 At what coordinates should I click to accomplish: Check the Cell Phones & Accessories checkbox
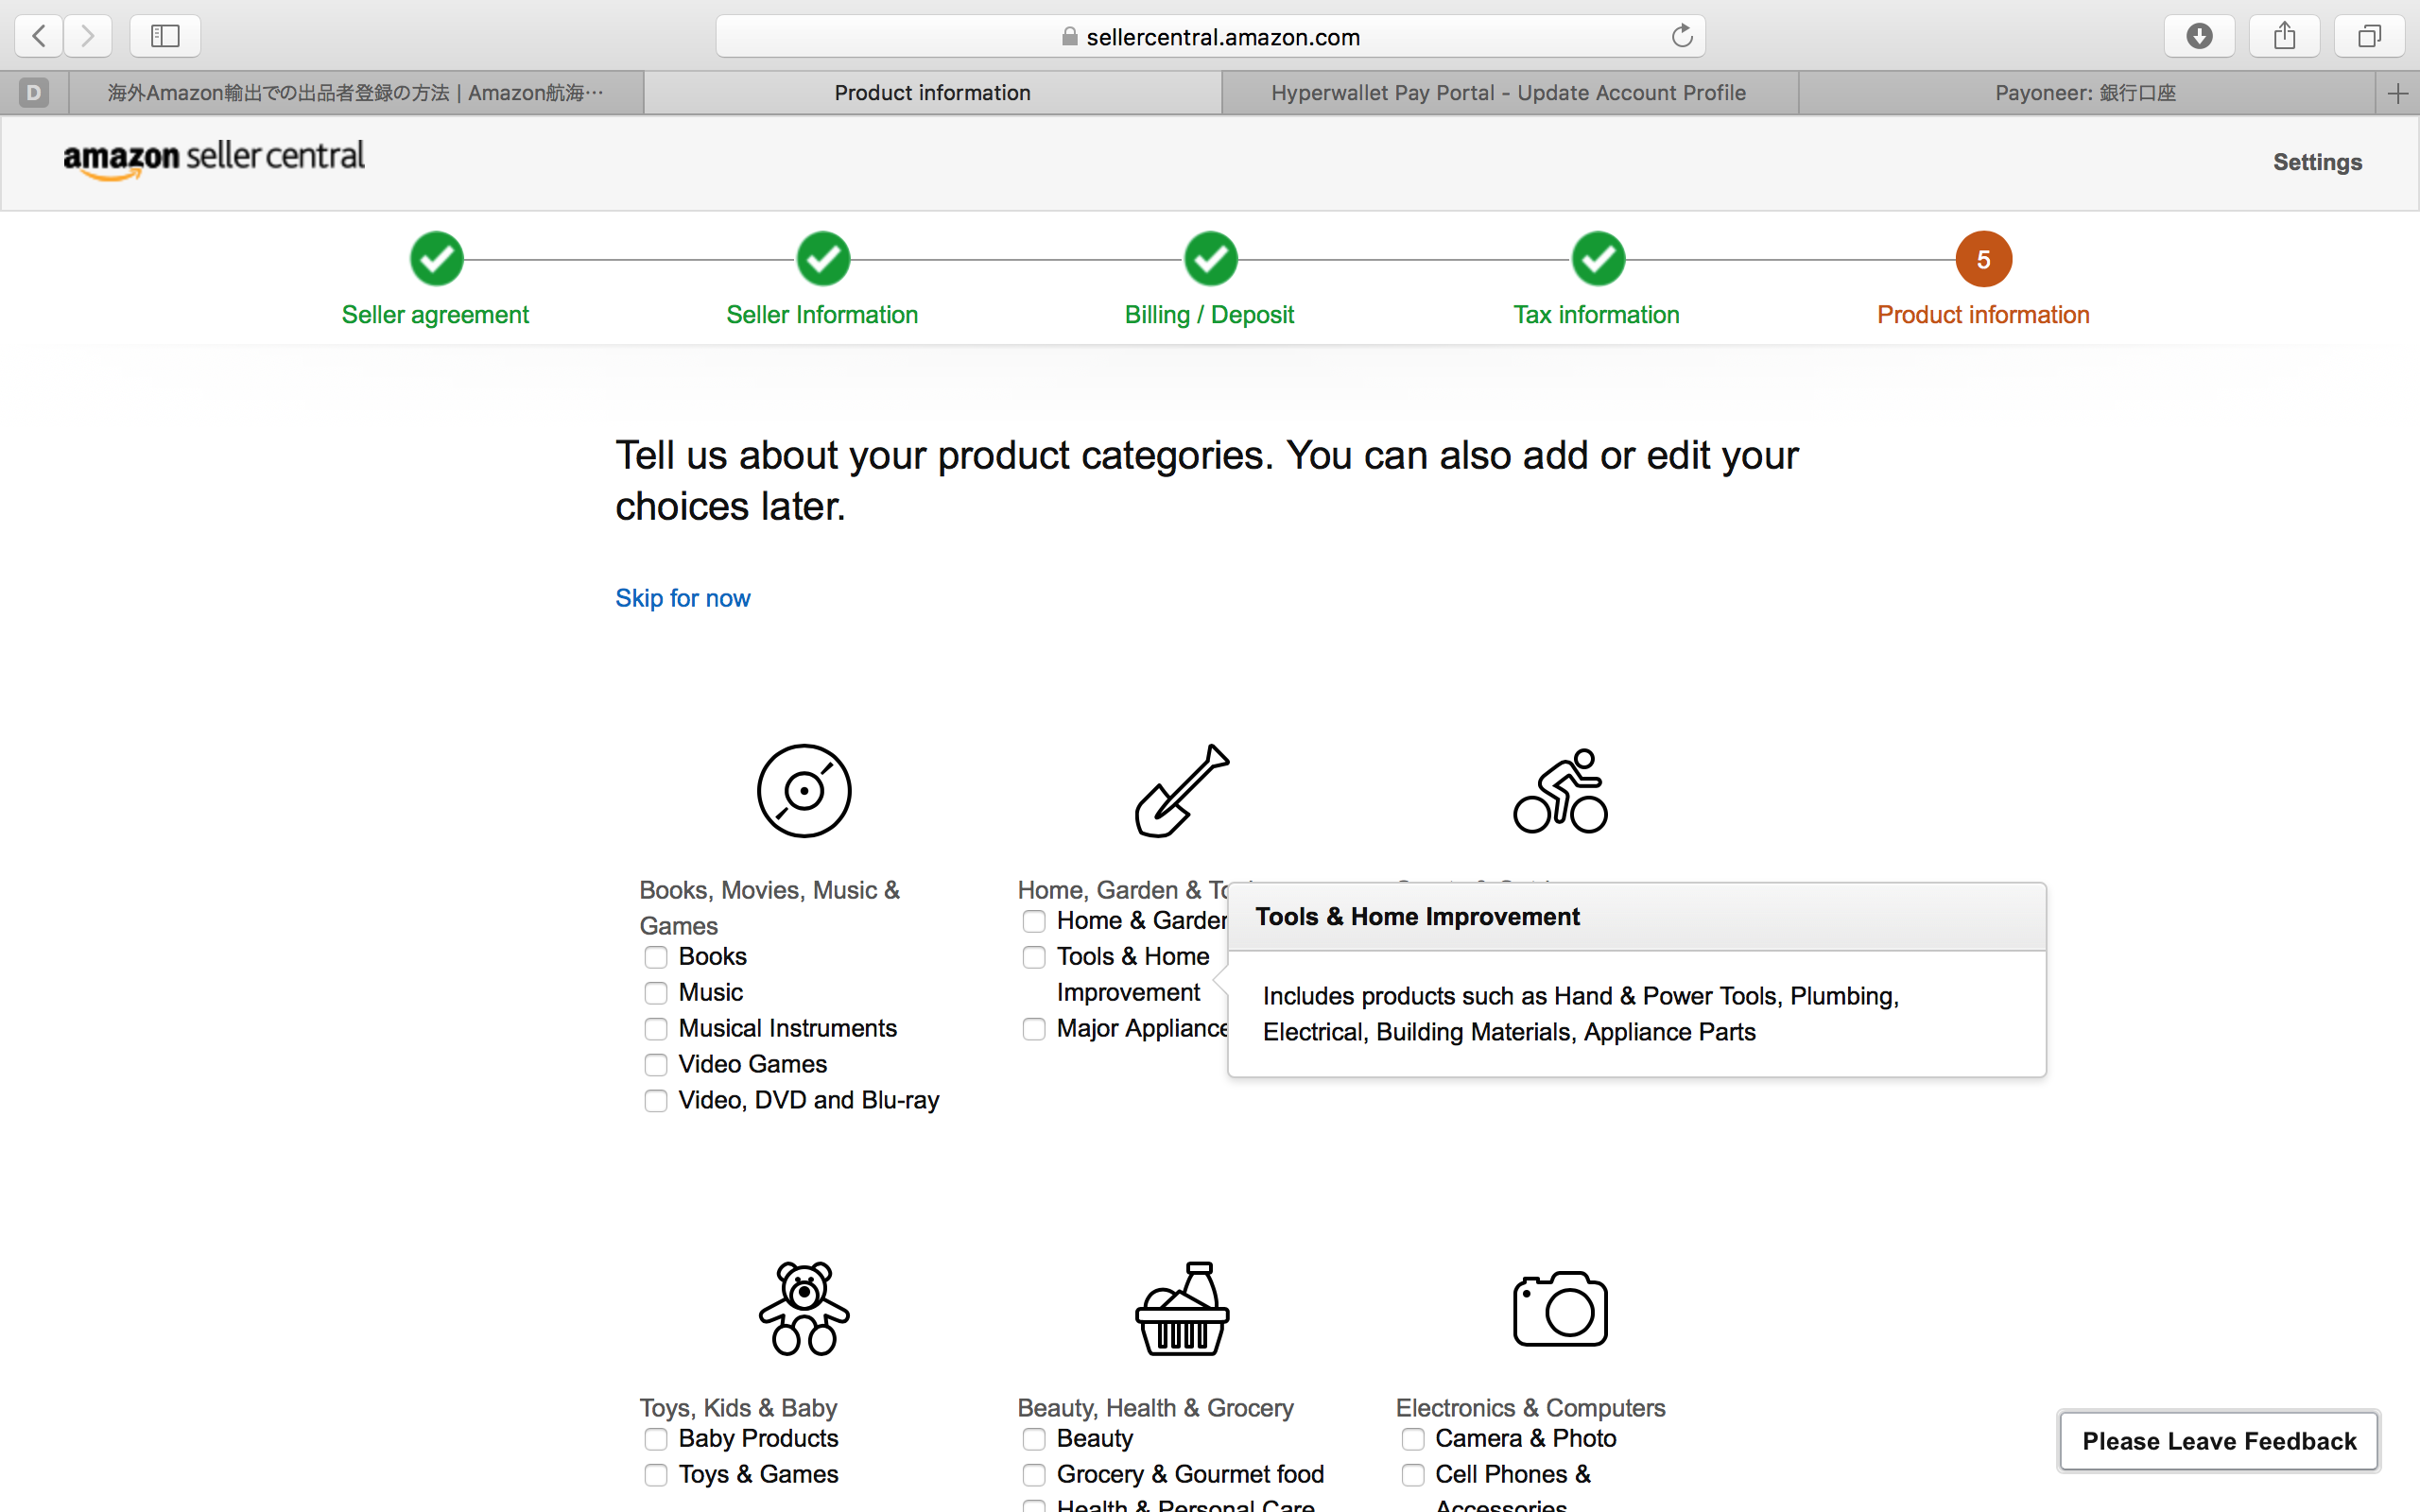[1412, 1475]
